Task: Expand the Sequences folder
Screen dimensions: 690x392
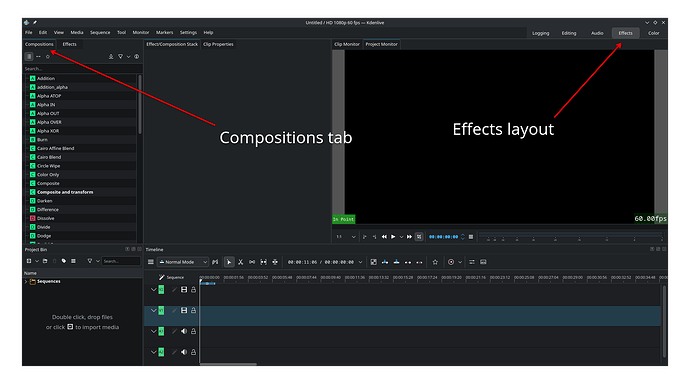Action: (x=26, y=282)
